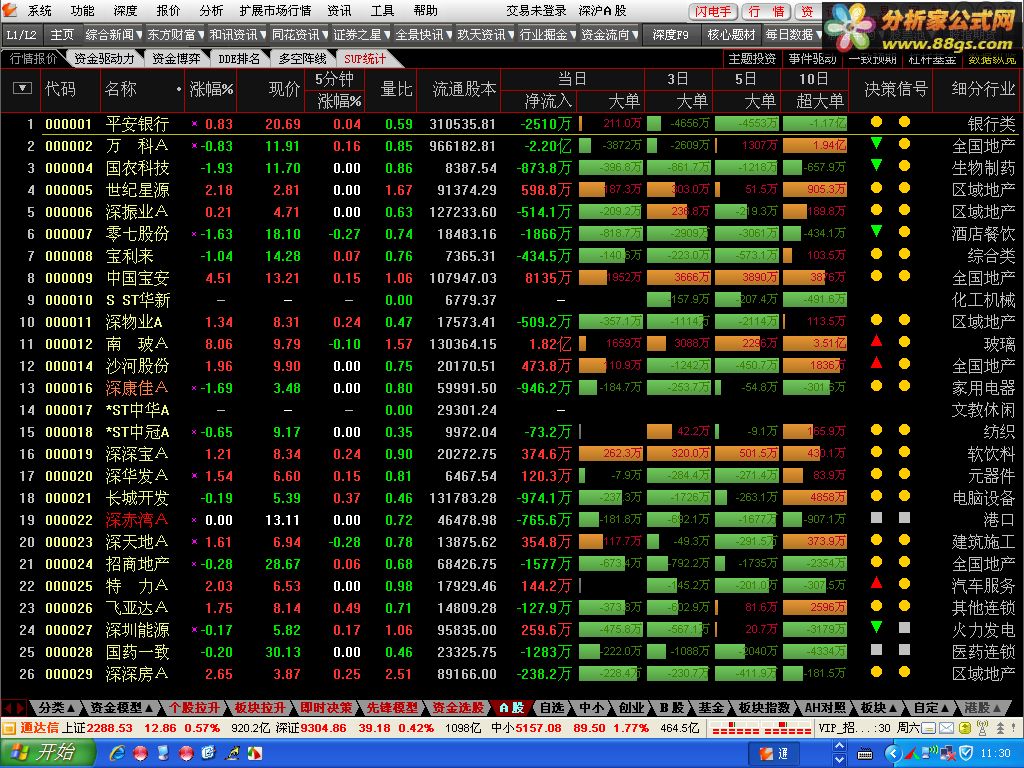
Task: Switch to the SUP统计 tab
Action: [x=364, y=58]
